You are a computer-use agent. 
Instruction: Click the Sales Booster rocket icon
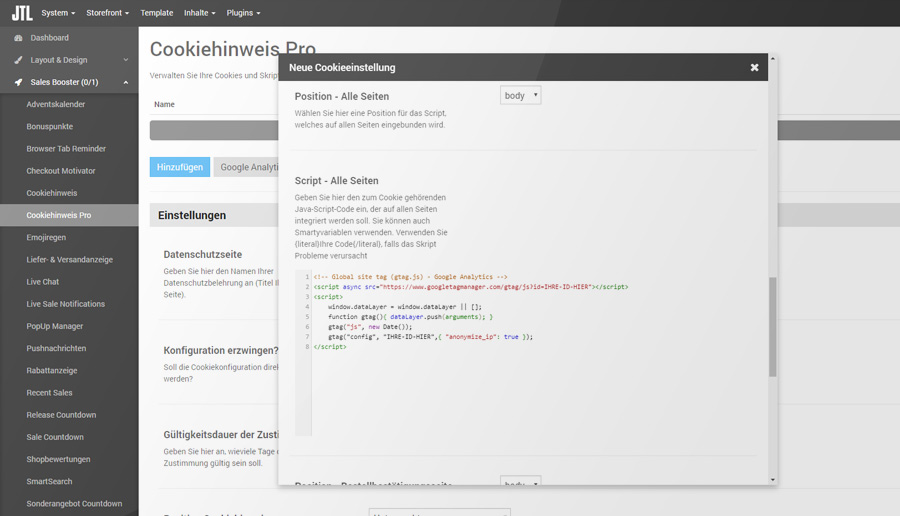click(18, 82)
